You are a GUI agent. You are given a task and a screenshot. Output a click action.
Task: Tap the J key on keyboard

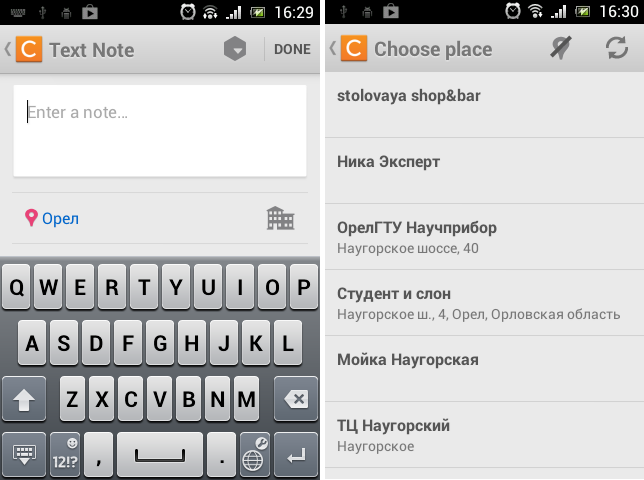click(224, 343)
